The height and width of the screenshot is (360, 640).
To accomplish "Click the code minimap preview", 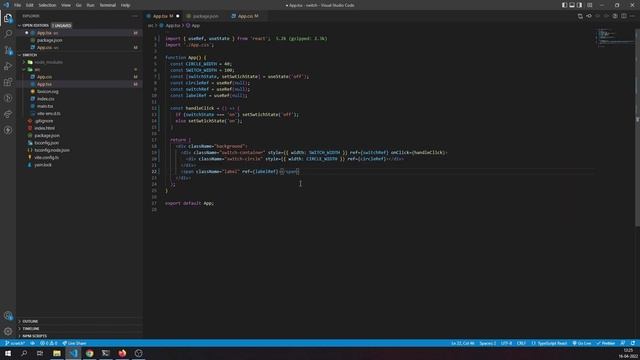I will pos(614,38).
